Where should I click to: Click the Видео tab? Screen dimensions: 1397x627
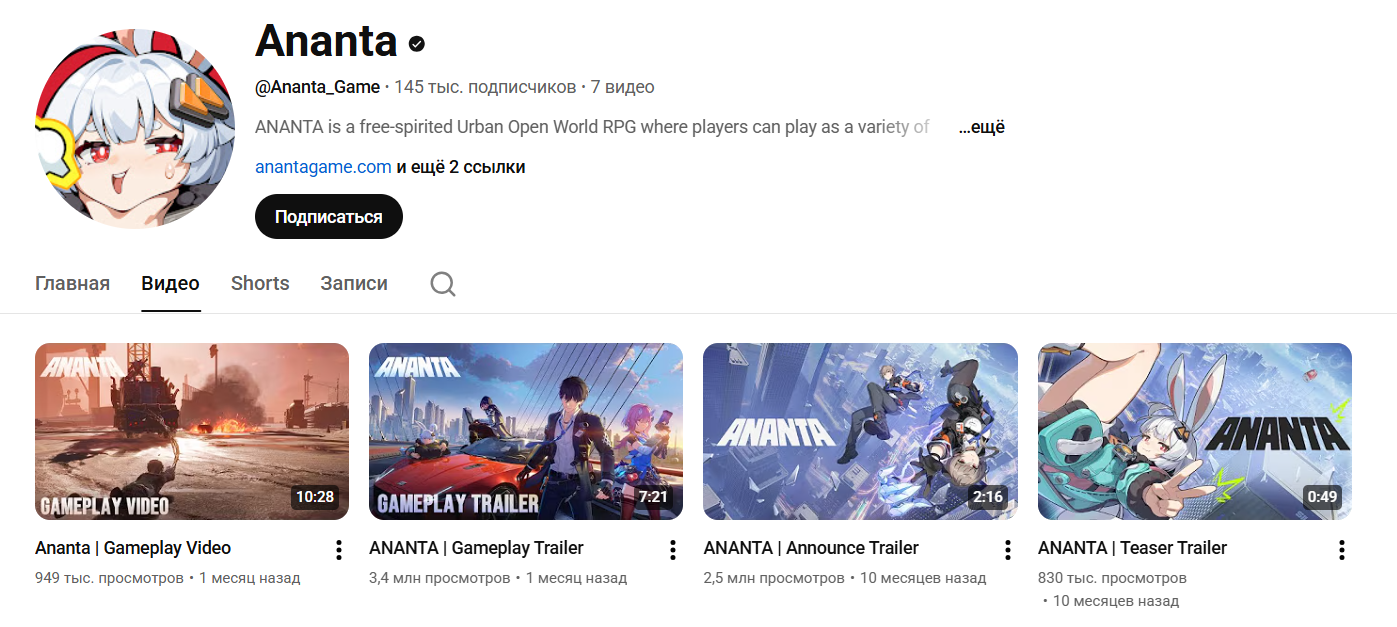pyautogui.click(x=170, y=283)
